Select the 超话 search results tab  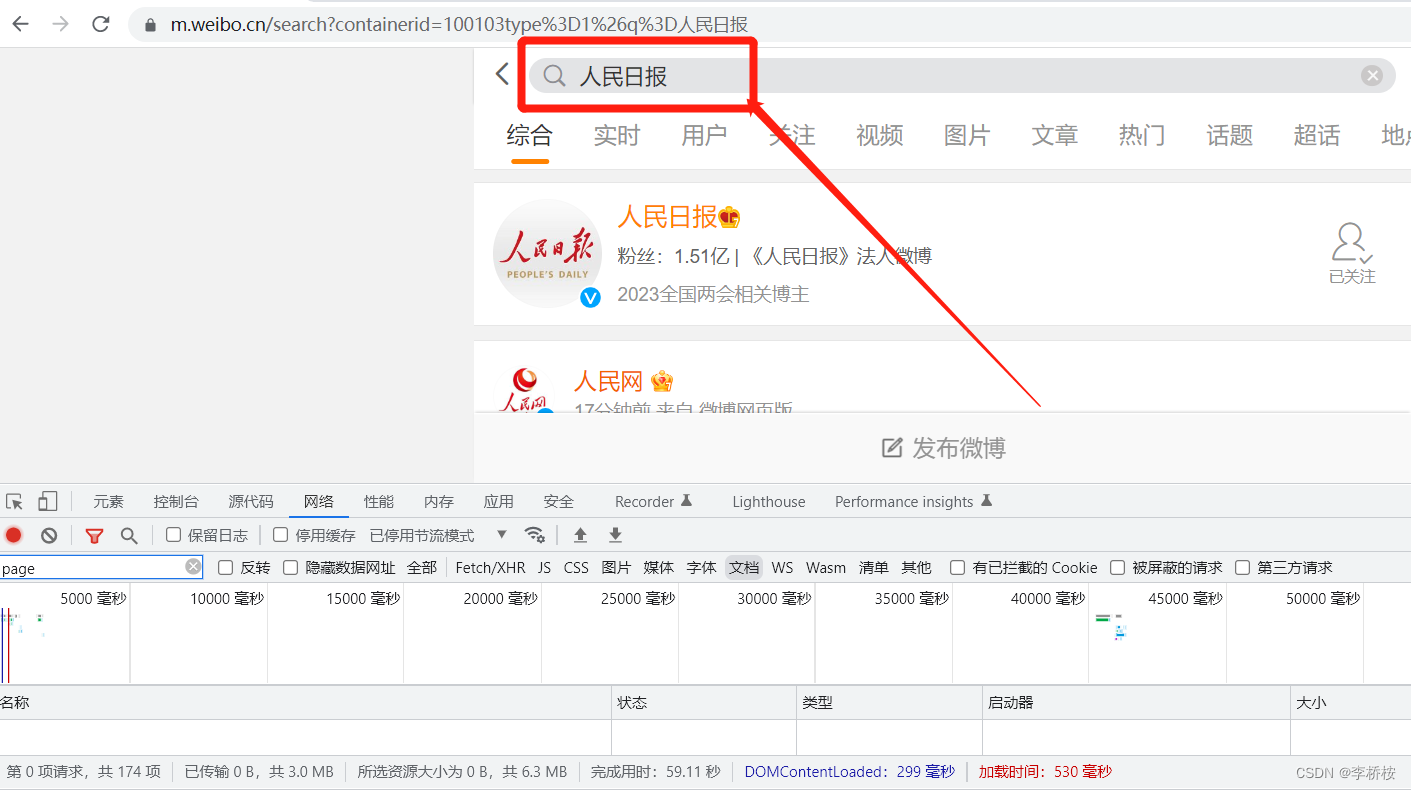tap(1317, 136)
